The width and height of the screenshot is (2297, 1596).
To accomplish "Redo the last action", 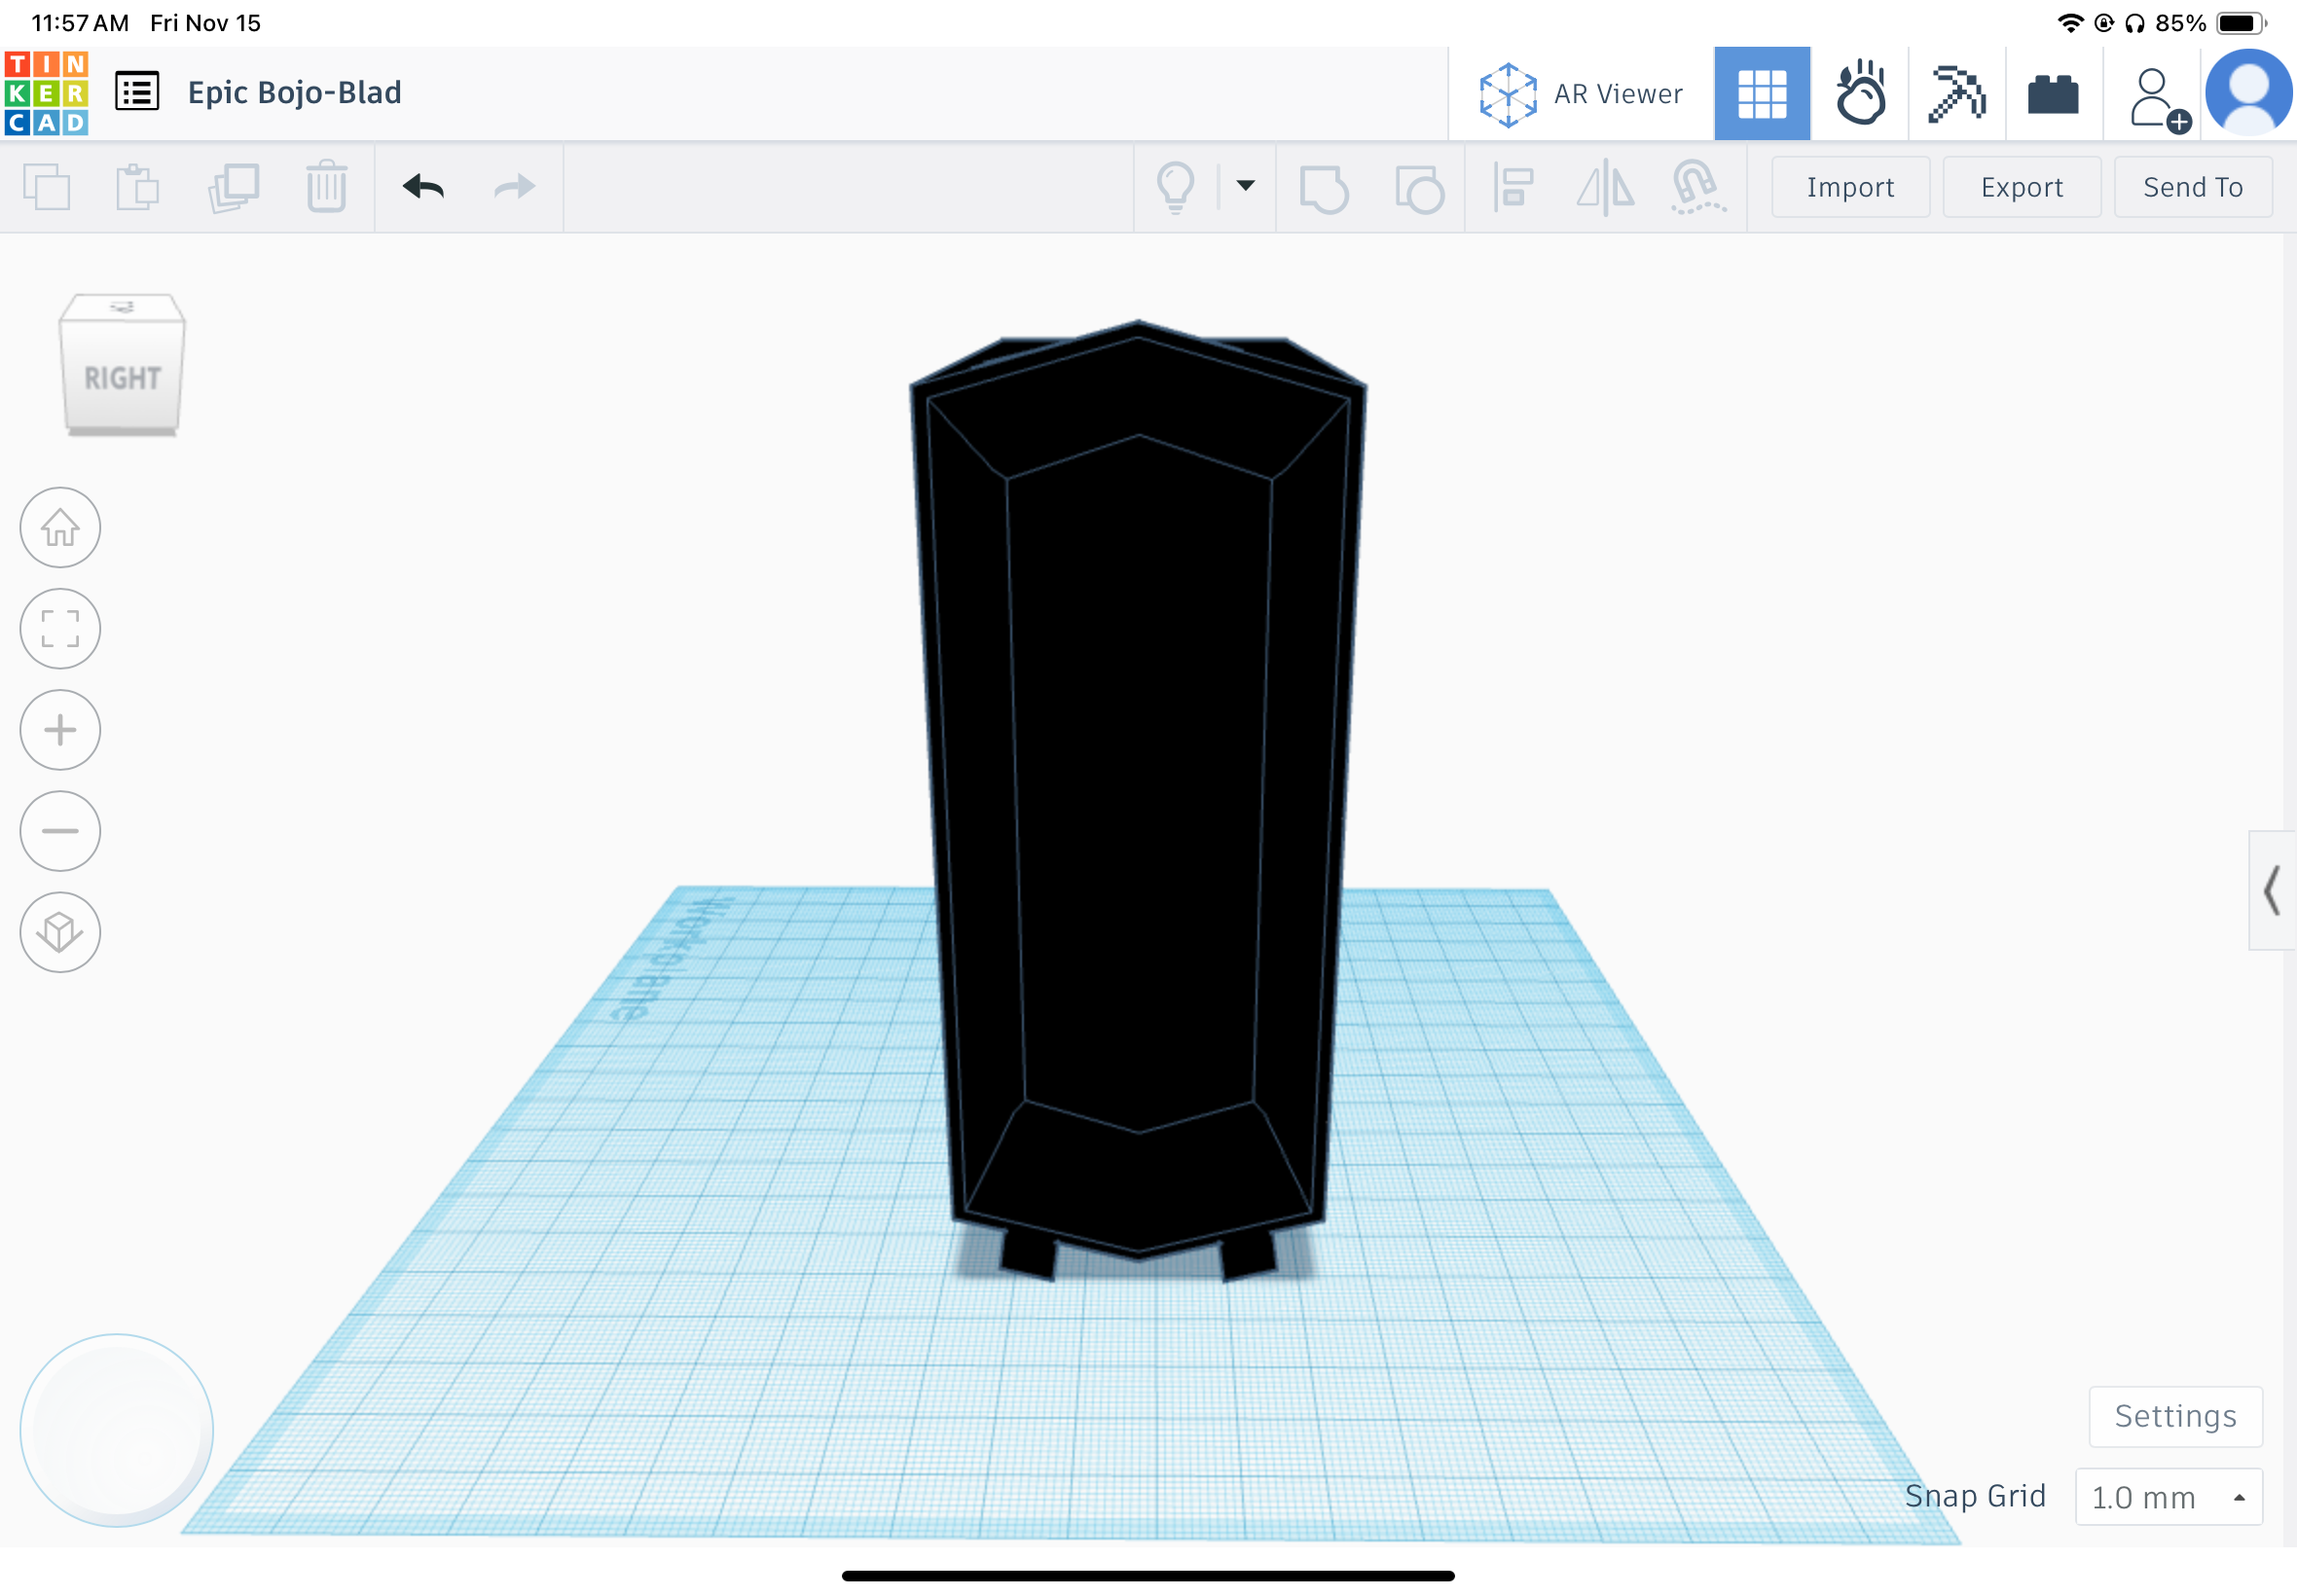I will pyautogui.click(x=515, y=187).
